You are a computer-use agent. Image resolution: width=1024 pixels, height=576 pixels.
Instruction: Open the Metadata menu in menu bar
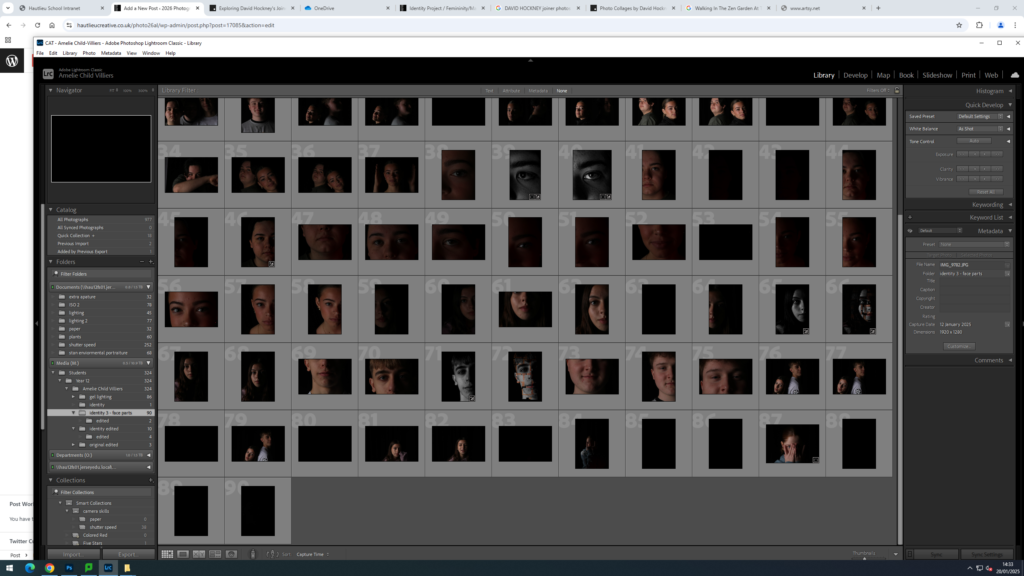click(x=111, y=53)
